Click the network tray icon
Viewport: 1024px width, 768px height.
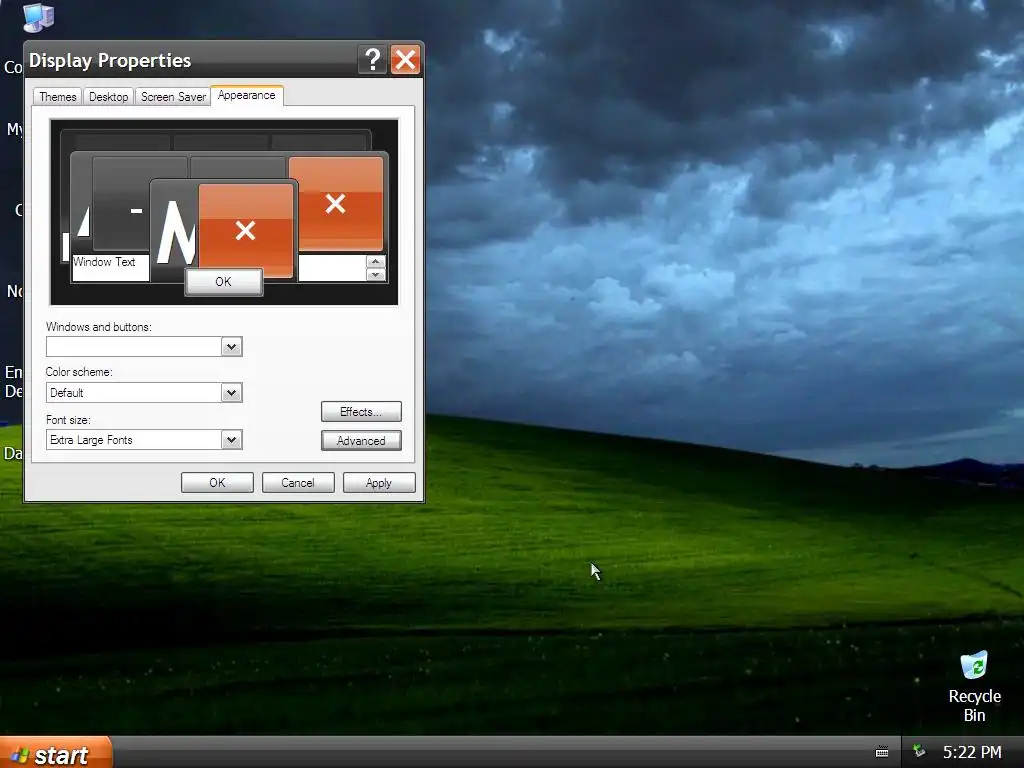(x=919, y=751)
